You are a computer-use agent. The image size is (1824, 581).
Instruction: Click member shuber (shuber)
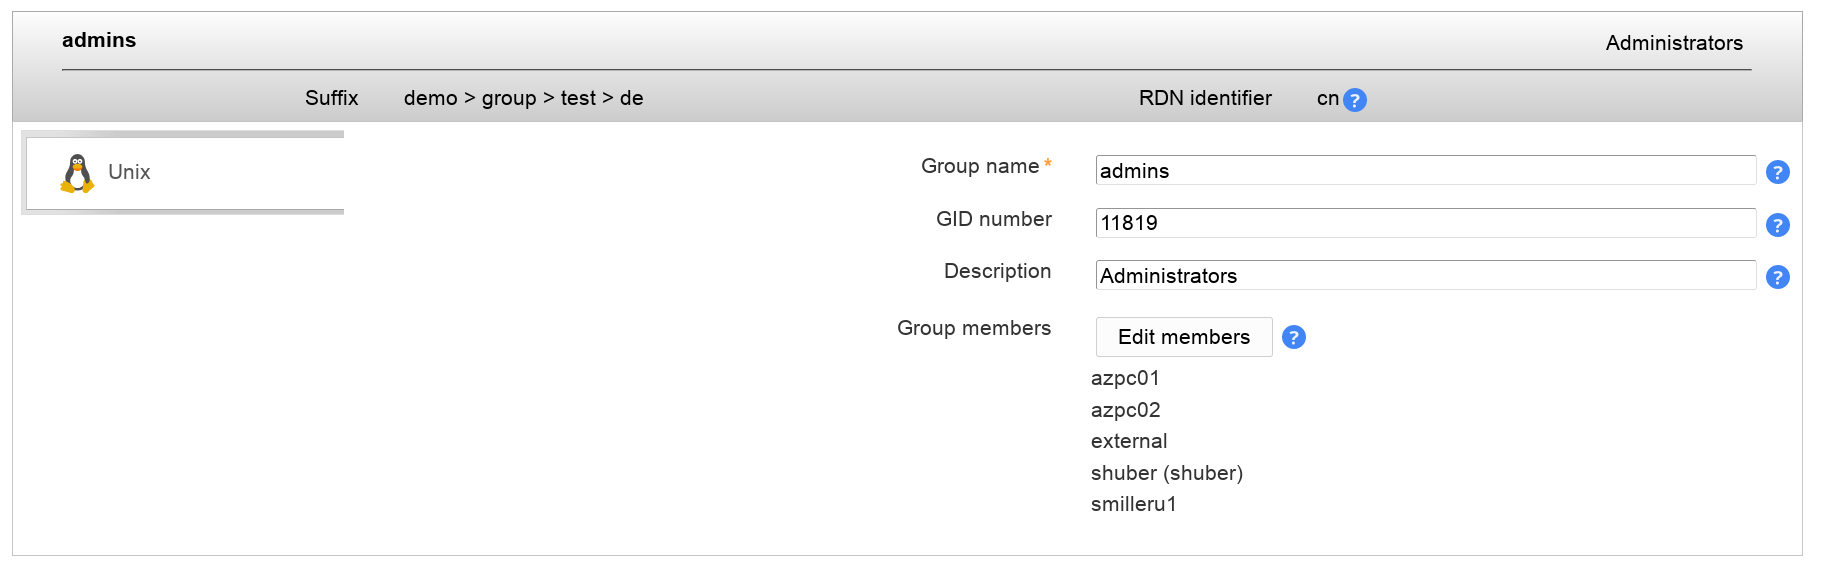pos(1166,473)
